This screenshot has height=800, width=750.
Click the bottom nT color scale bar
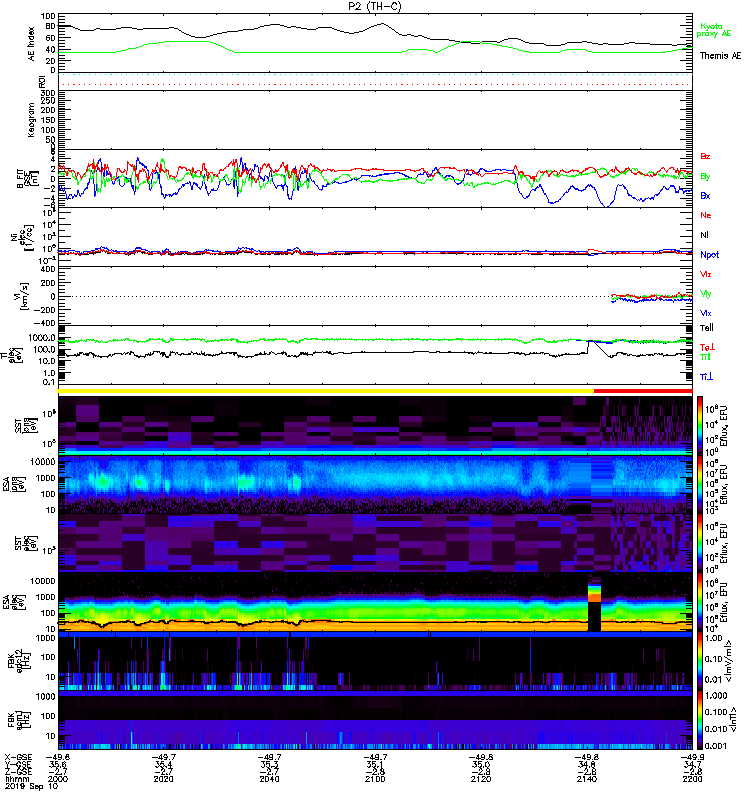[x=699, y=719]
